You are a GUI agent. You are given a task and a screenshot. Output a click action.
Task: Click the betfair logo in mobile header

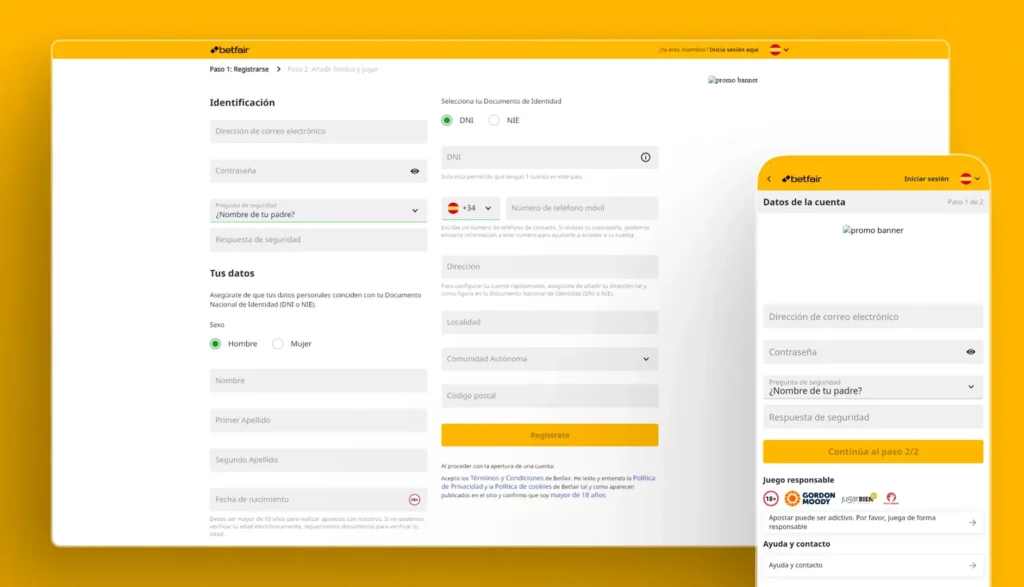pos(801,179)
